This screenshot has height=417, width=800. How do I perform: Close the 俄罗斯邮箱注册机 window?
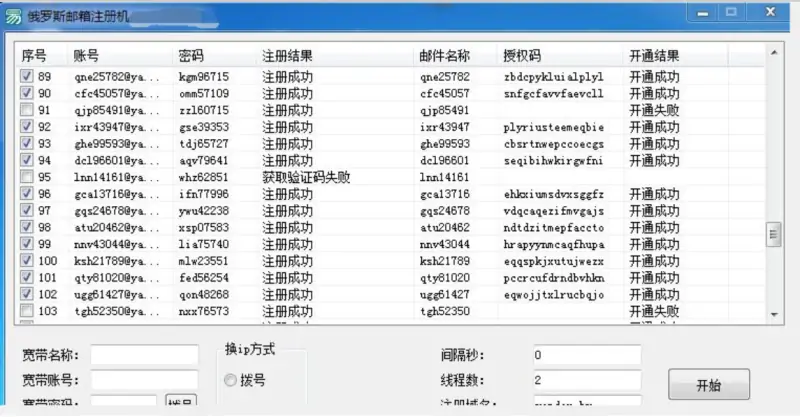770,12
